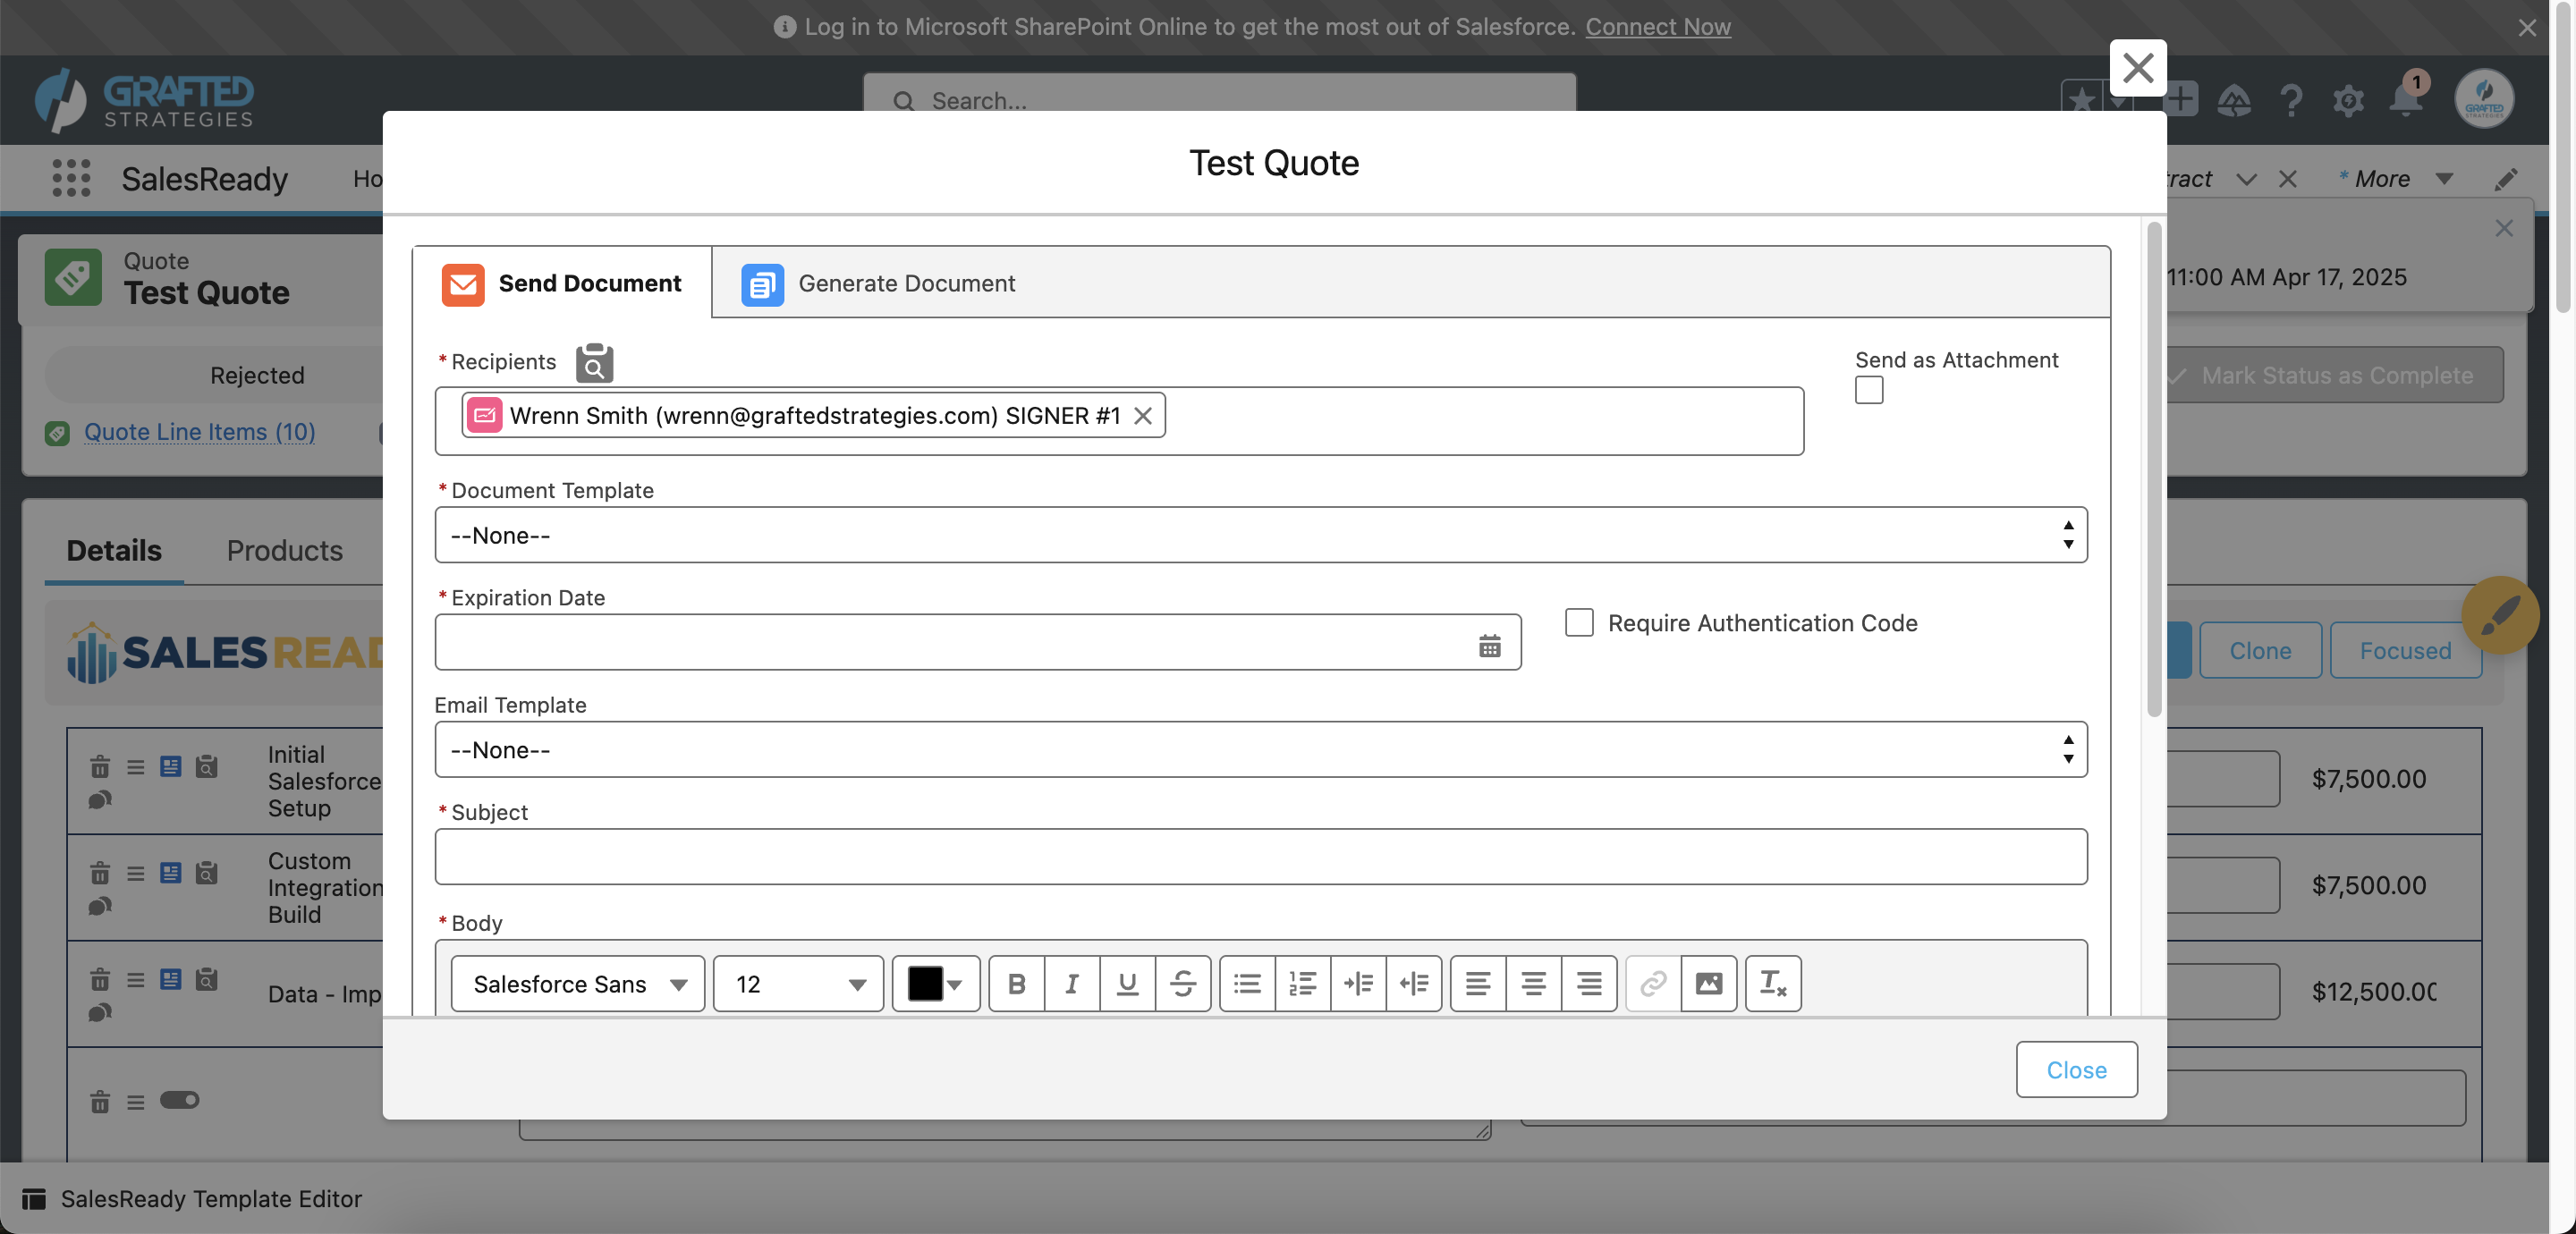2576x1234 pixels.
Task: Center align the body text
Action: (1533, 984)
